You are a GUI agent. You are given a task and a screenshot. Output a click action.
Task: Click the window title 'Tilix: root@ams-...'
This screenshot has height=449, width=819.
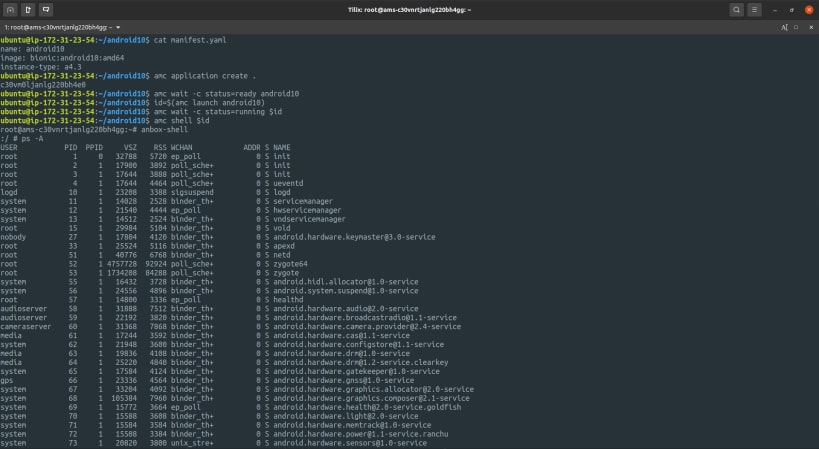(x=410, y=9)
